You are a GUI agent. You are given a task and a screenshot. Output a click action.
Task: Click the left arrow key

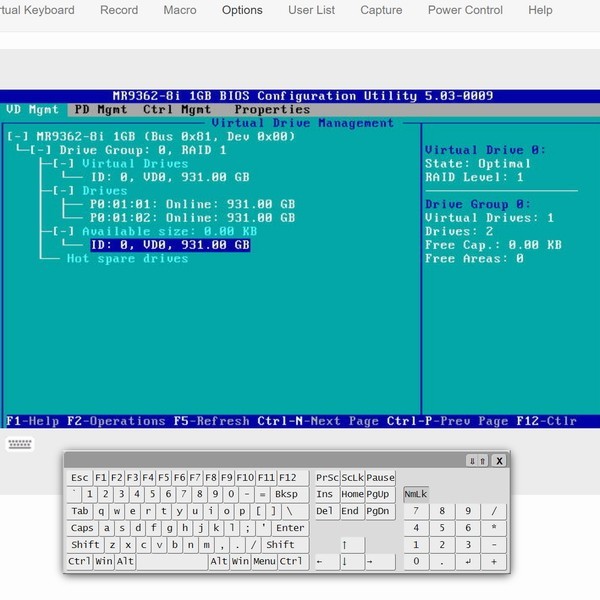click(x=327, y=561)
